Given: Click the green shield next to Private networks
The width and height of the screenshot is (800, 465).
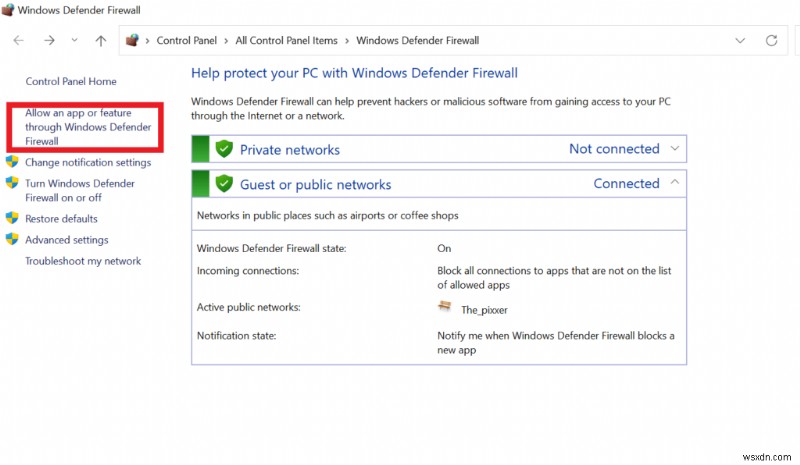Looking at the screenshot, I should pyautogui.click(x=224, y=150).
